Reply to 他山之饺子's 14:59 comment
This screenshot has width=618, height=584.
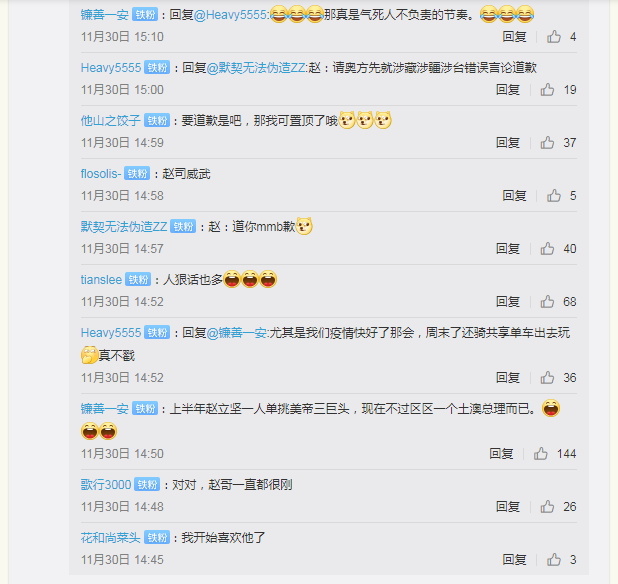(508, 142)
